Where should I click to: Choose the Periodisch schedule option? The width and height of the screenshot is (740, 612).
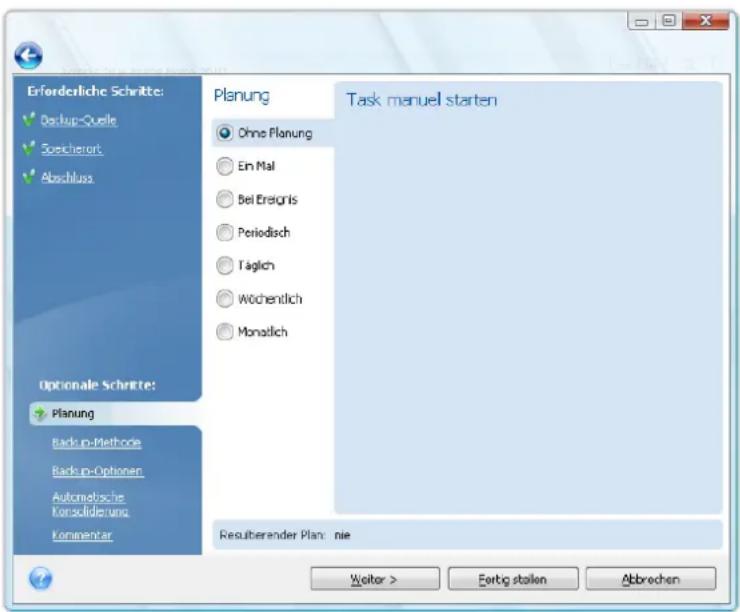pos(225,232)
